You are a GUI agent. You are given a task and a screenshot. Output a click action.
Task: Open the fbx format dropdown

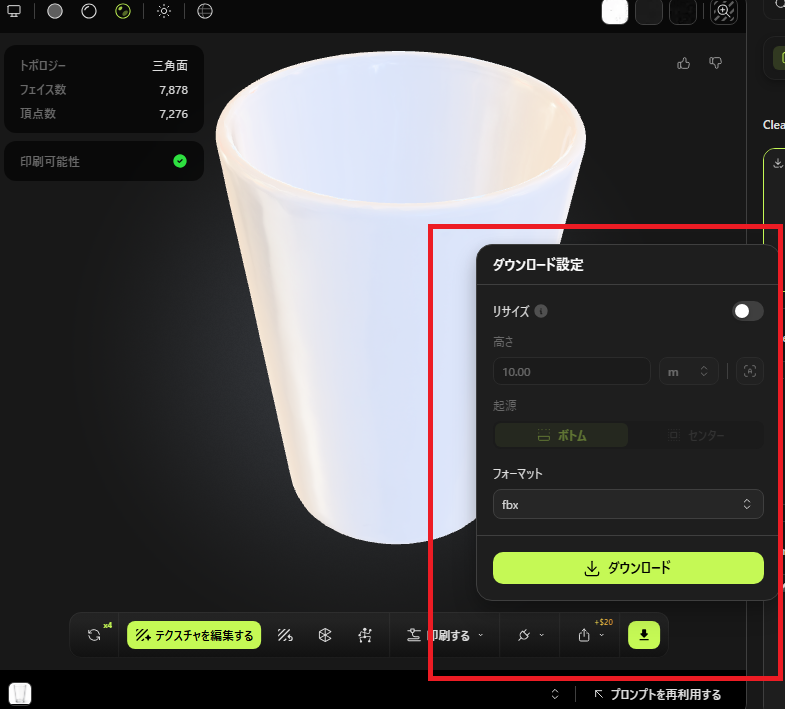628,505
